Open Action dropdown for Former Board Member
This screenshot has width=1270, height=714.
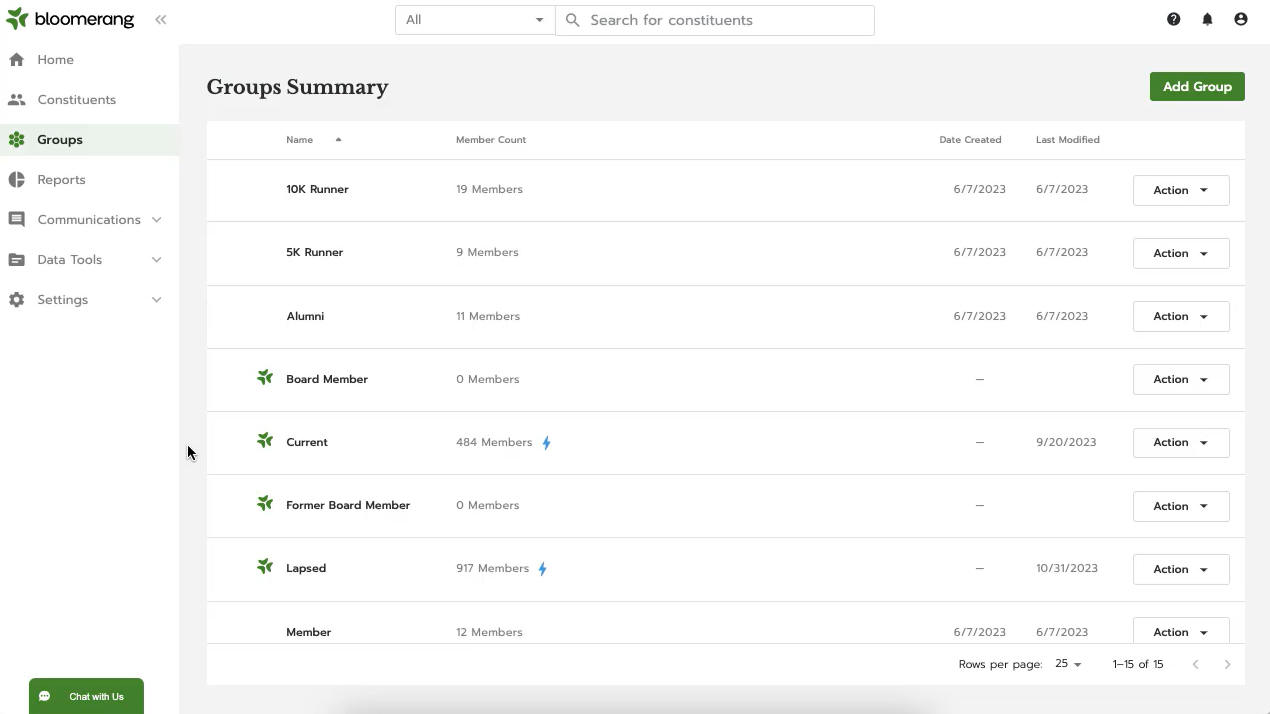pyautogui.click(x=1181, y=506)
